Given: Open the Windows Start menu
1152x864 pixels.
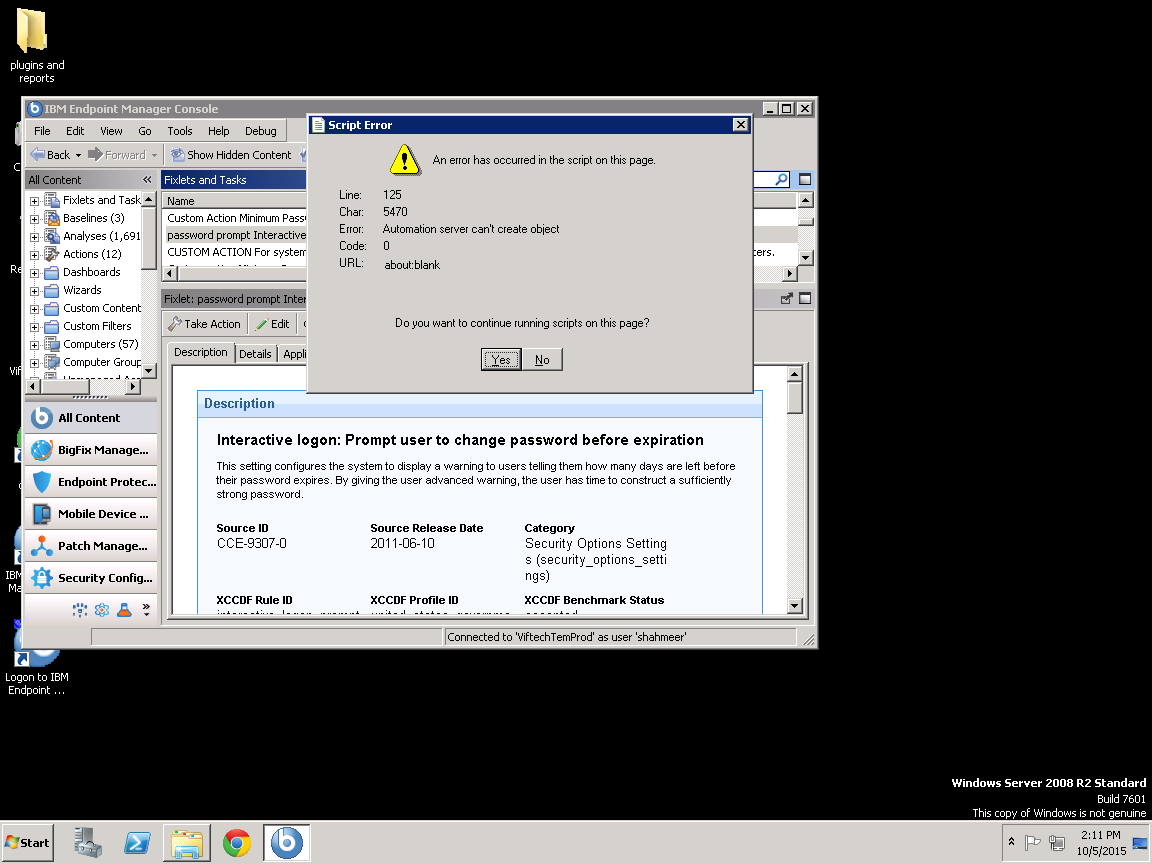Looking at the screenshot, I should pyautogui.click(x=28, y=843).
